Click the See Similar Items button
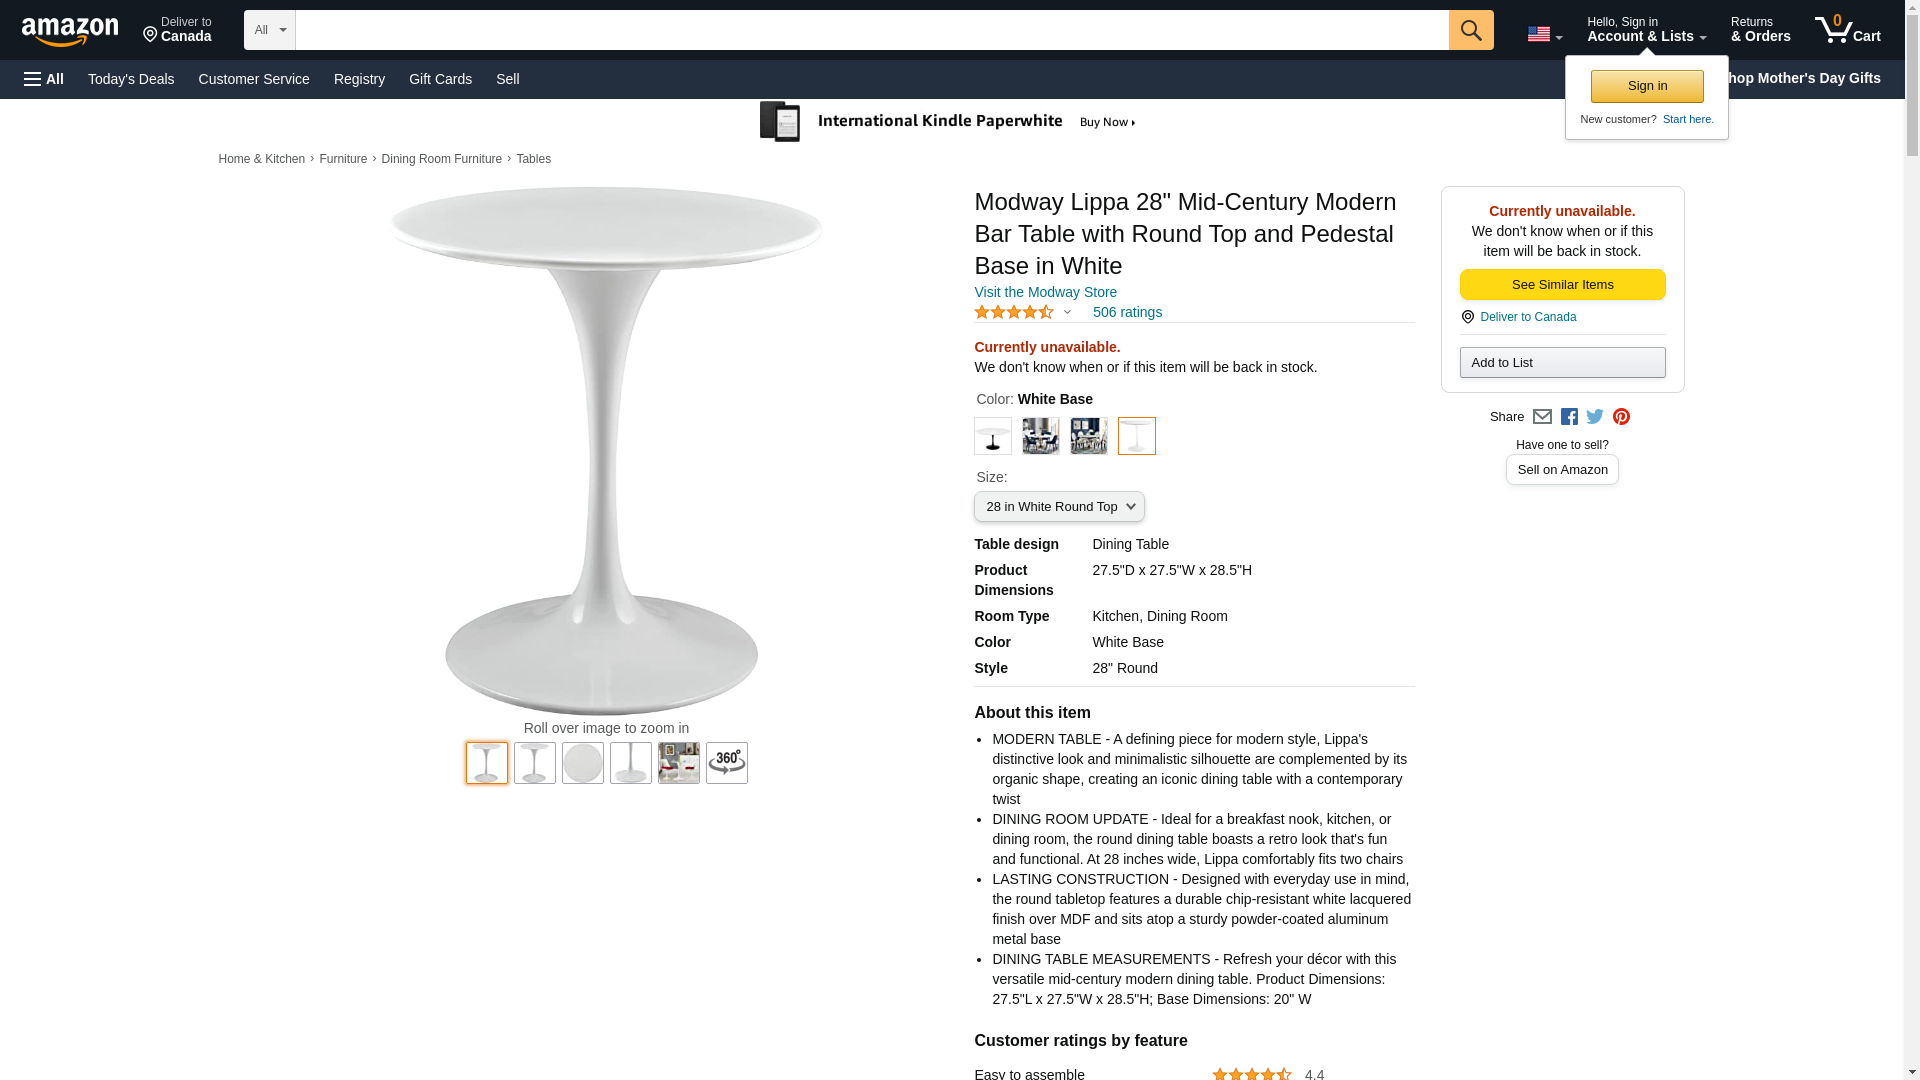This screenshot has width=1920, height=1080. 1562,285
